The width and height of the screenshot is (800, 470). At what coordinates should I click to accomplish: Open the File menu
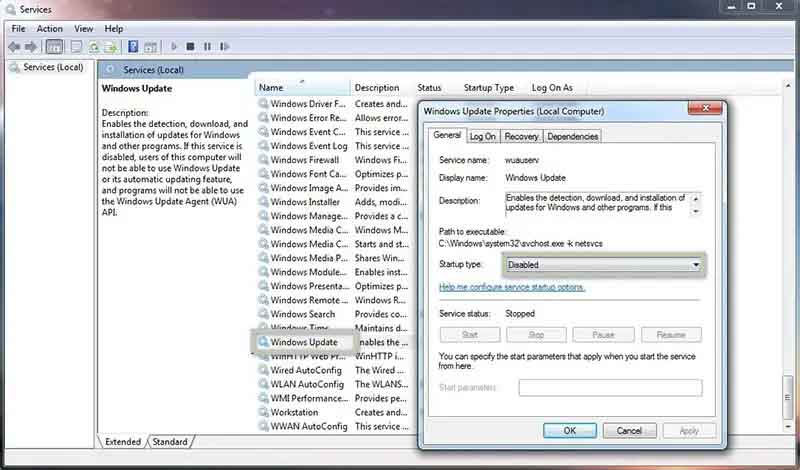(x=18, y=29)
